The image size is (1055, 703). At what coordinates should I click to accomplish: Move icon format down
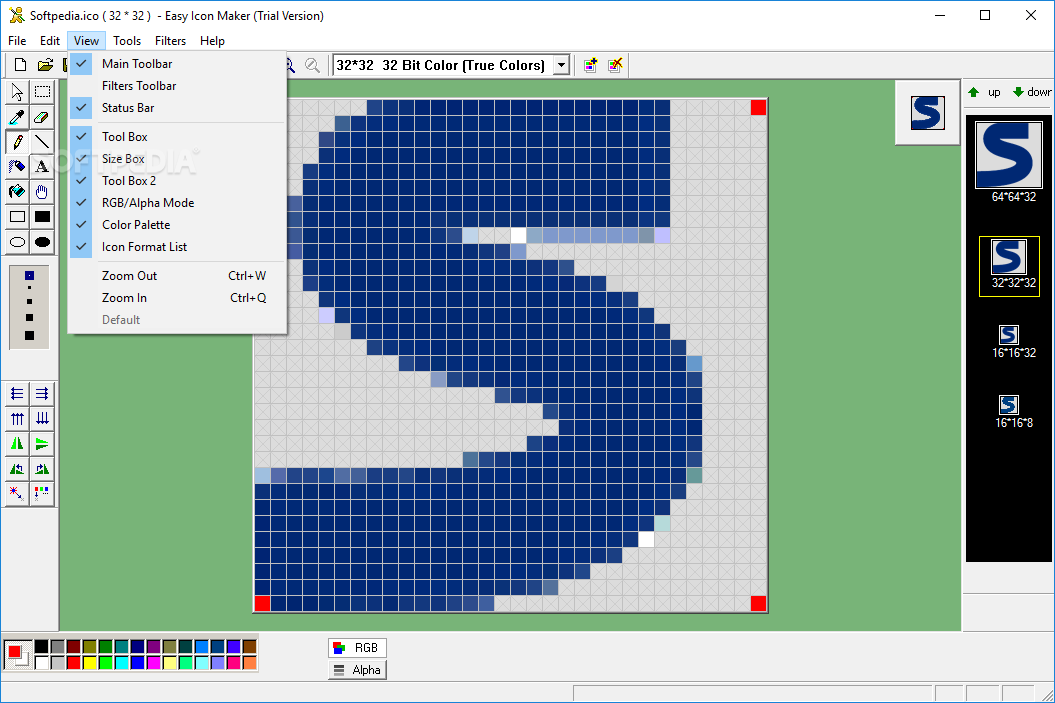[1032, 92]
